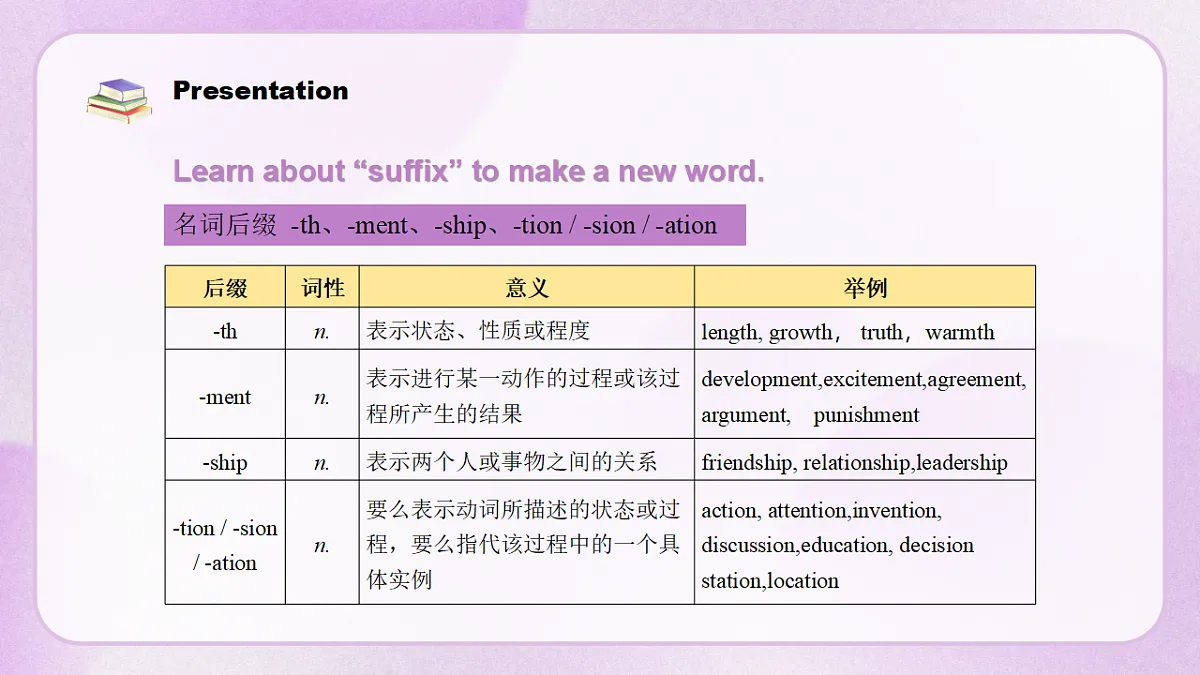The height and width of the screenshot is (675, 1200).
Task: Select the meaning starting 要么表示动词
Action: click(523, 543)
